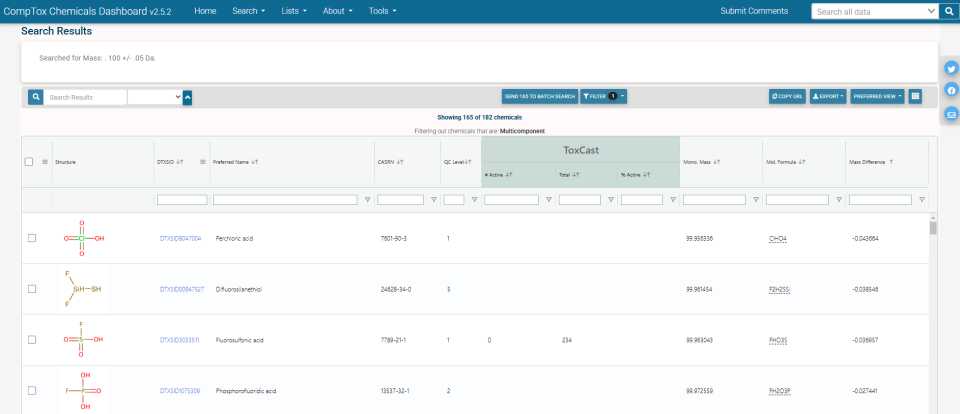Open the Search menu in navbar

249,11
